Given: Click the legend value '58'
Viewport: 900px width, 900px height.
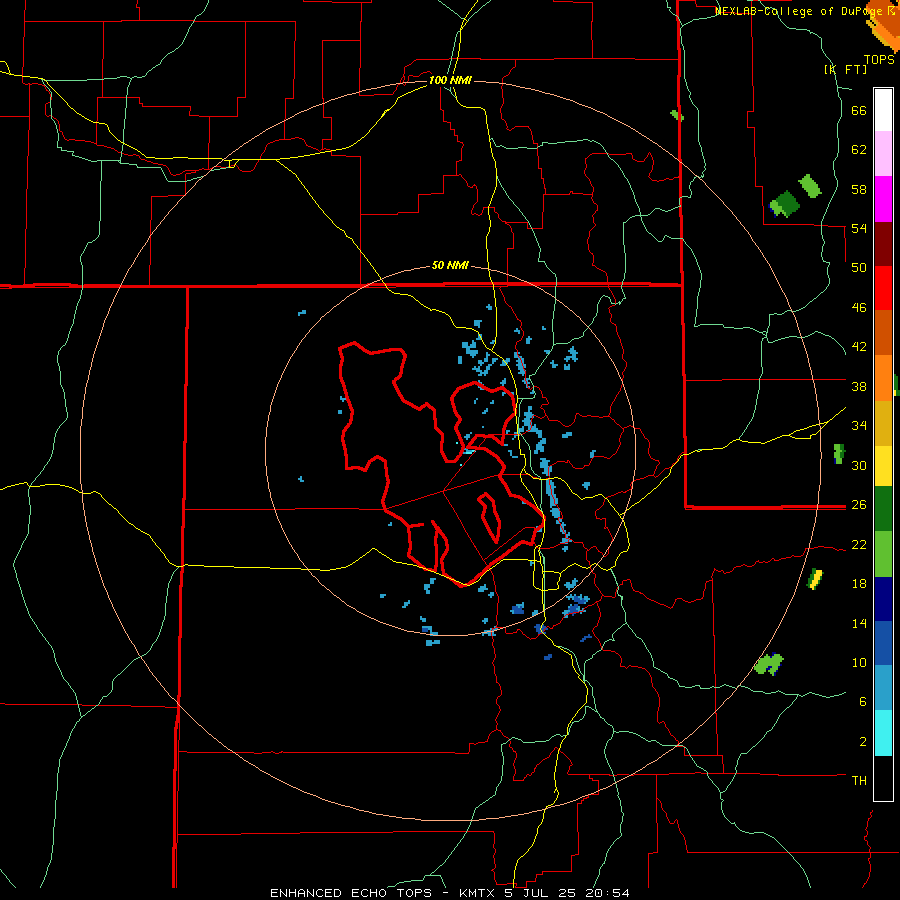Looking at the screenshot, I should pos(859,189).
